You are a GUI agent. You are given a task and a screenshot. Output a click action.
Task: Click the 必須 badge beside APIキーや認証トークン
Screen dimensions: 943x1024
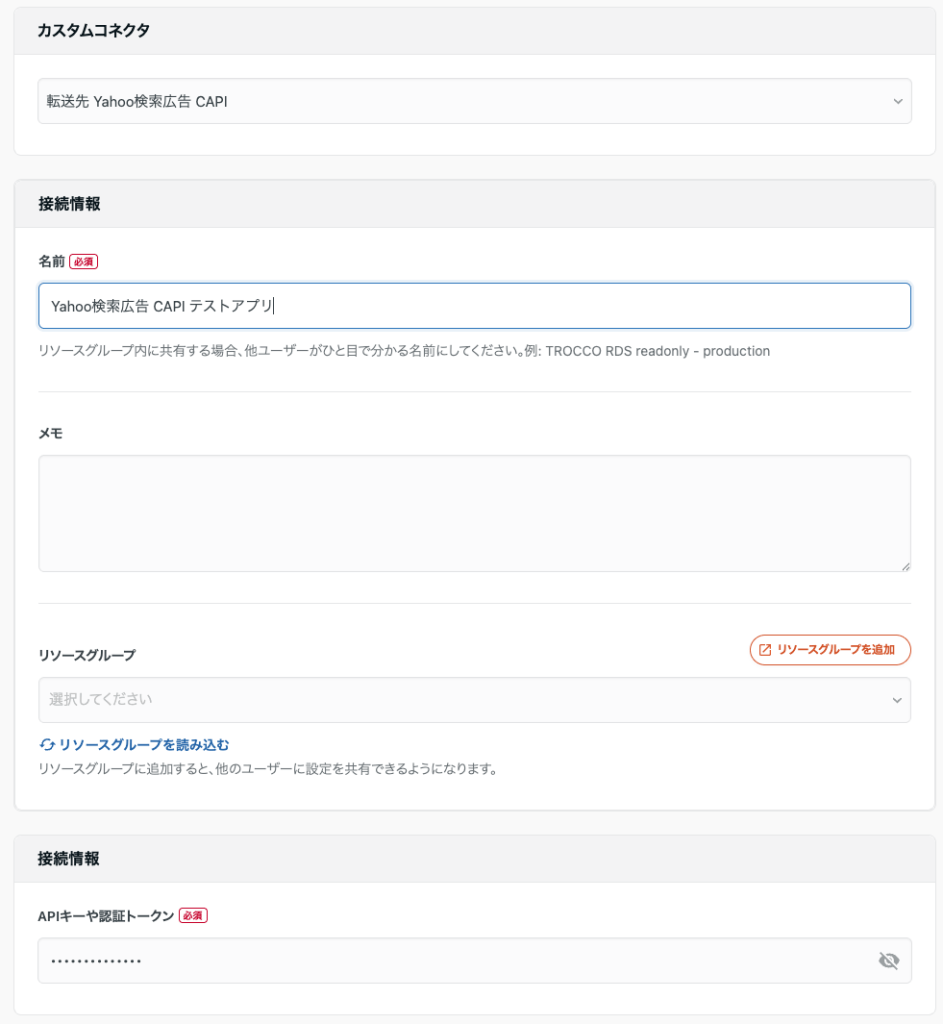click(193, 916)
